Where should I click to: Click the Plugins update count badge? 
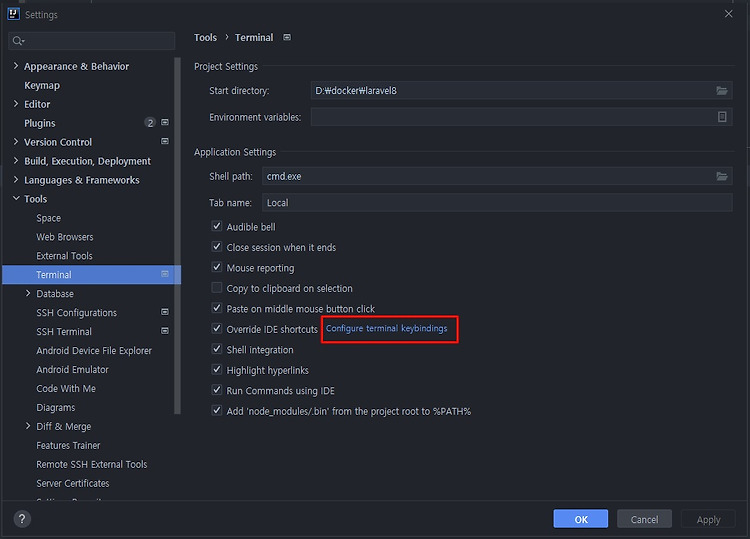click(150, 123)
